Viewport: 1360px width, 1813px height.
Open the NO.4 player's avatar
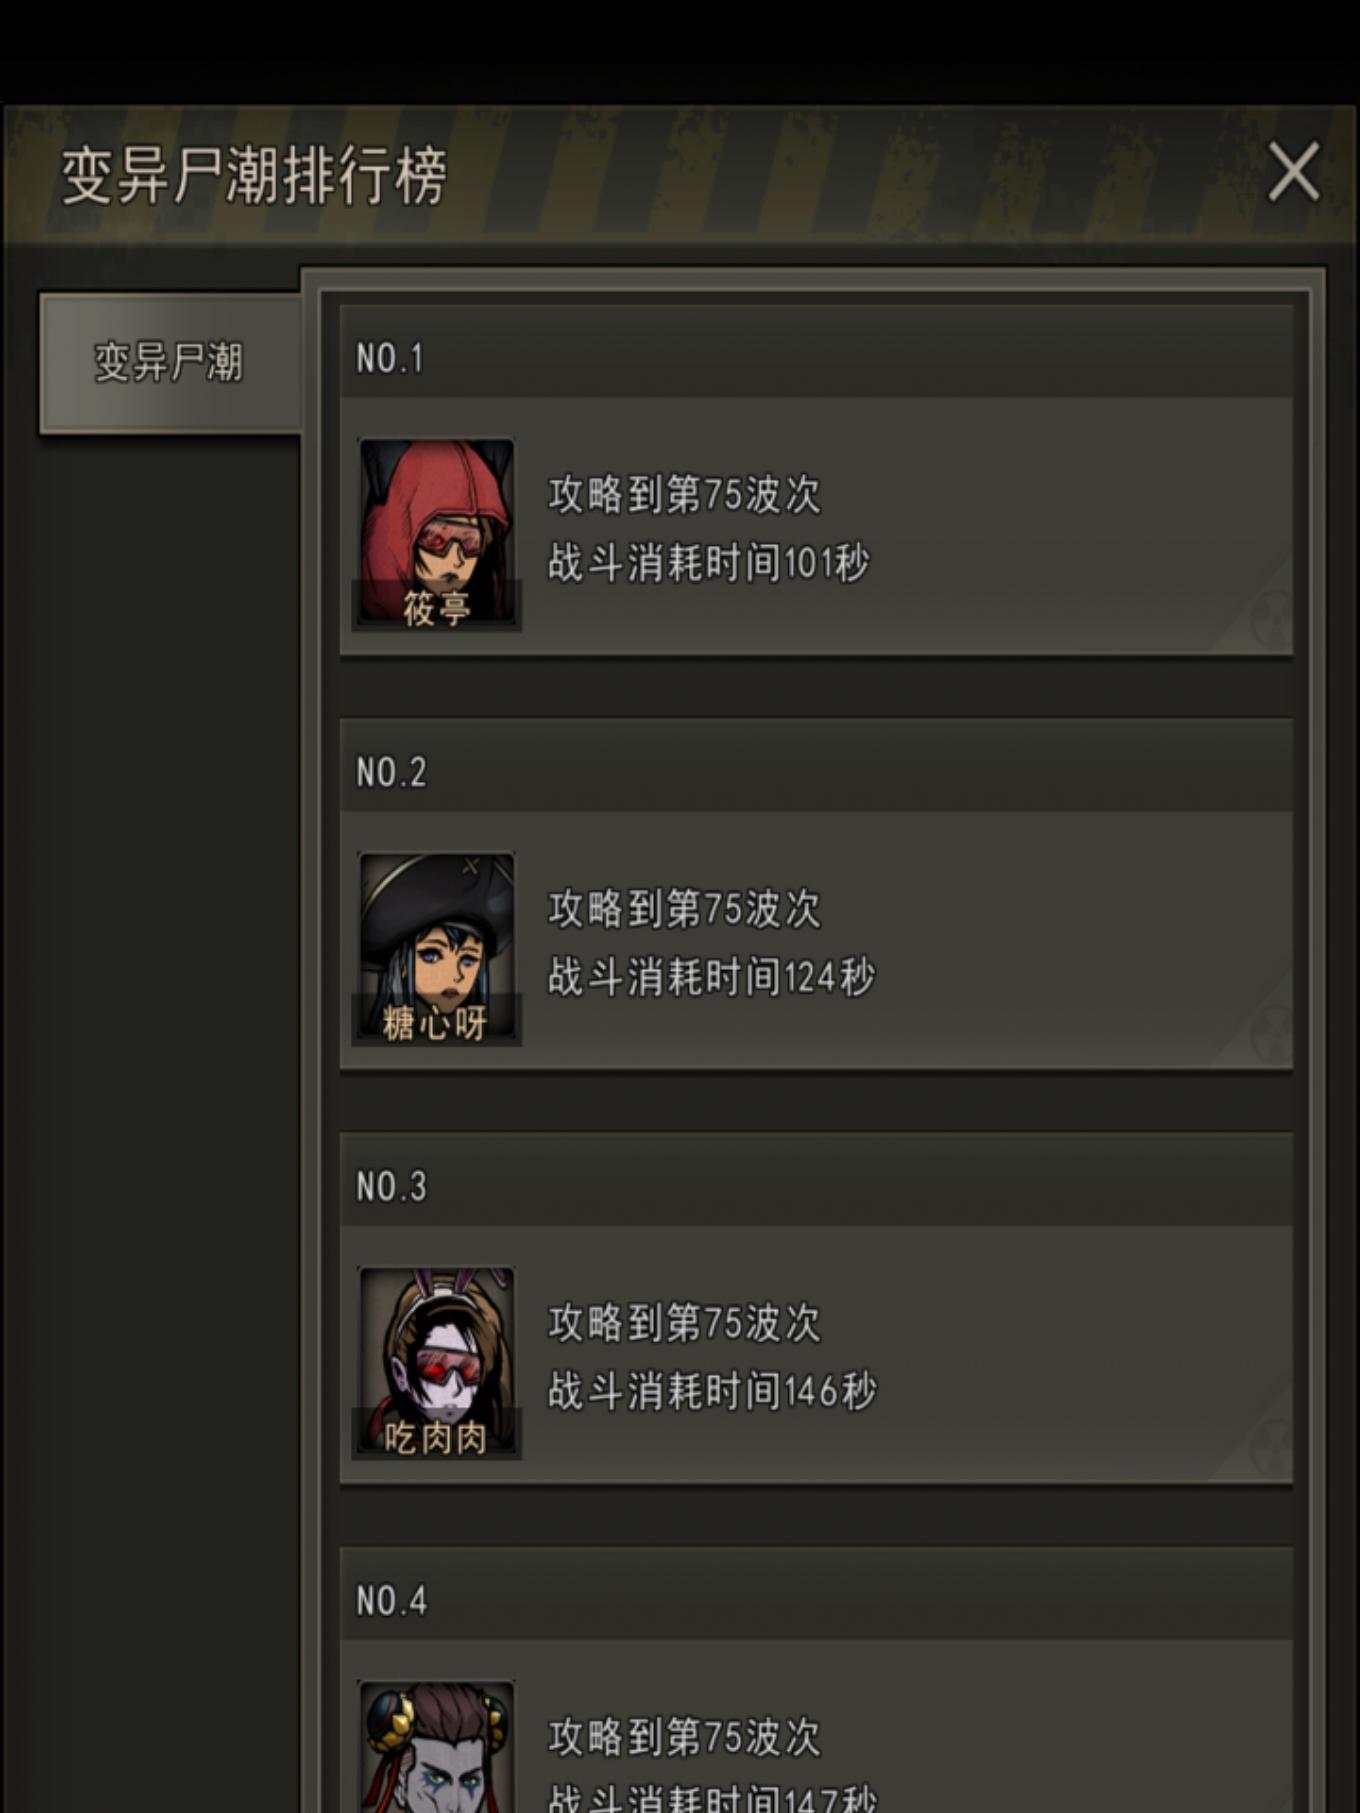tap(436, 1746)
